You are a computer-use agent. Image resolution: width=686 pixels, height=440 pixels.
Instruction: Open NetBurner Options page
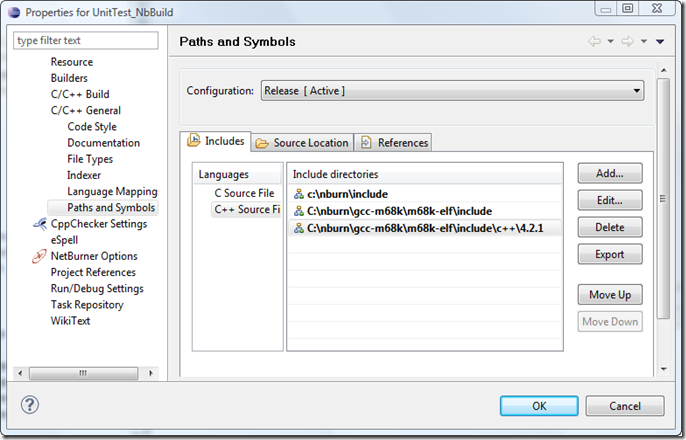click(x=94, y=256)
